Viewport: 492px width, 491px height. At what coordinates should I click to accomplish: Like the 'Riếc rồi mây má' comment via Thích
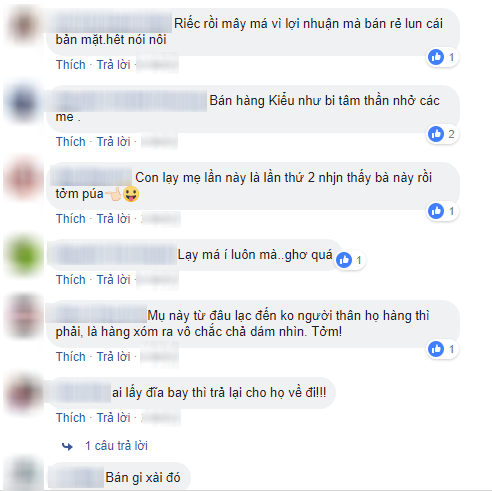[71, 65]
